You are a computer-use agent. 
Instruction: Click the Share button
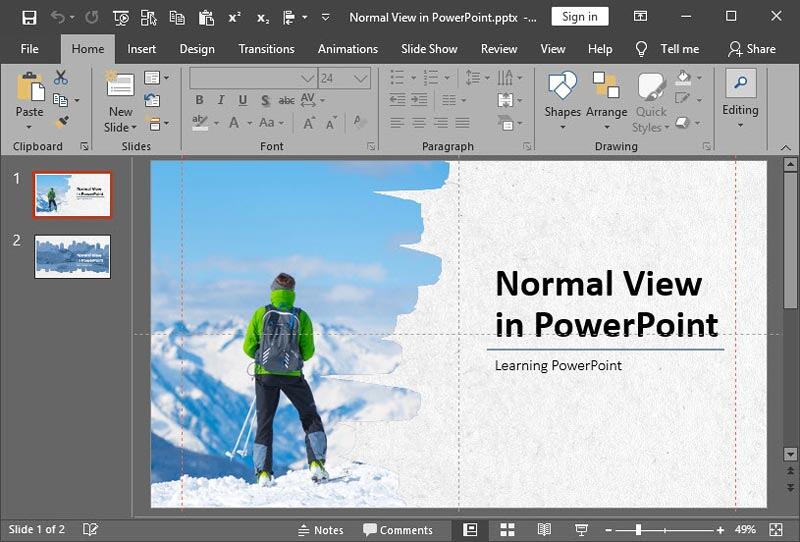click(x=752, y=49)
